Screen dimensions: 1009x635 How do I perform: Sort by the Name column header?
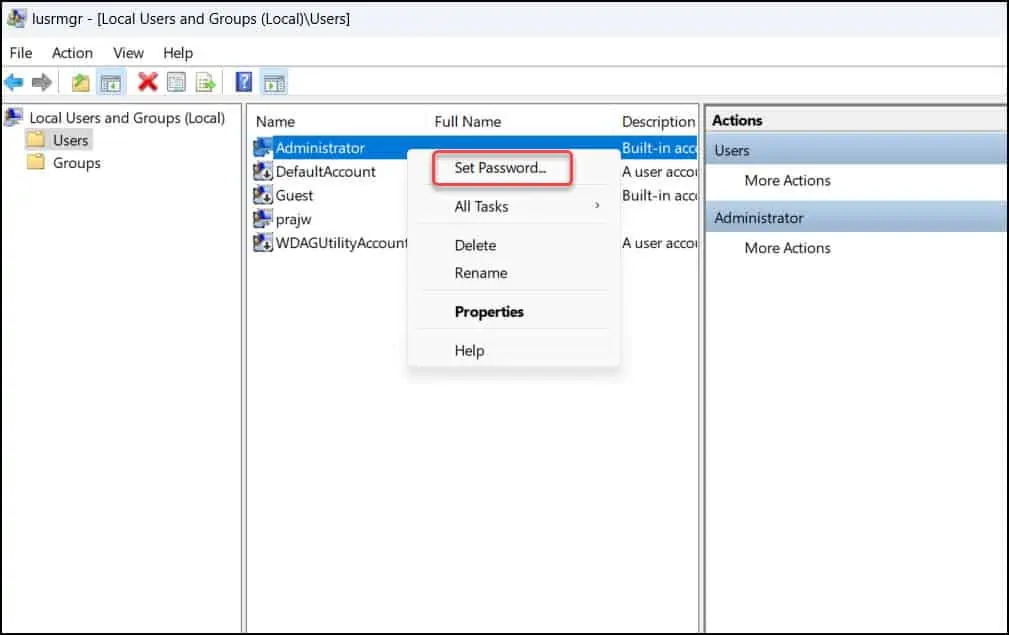pos(275,122)
